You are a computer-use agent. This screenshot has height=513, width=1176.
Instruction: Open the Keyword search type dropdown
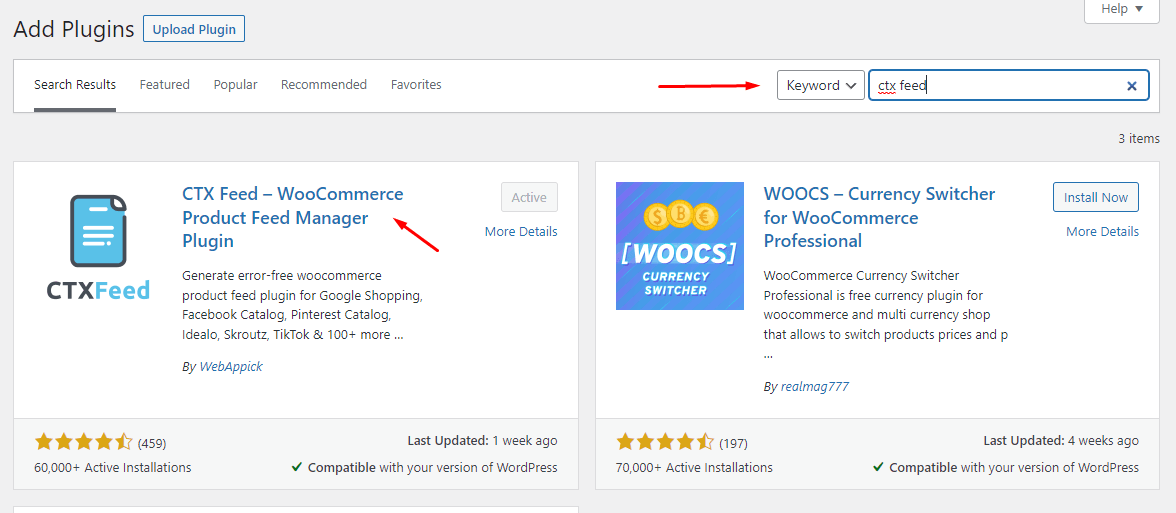(820, 86)
